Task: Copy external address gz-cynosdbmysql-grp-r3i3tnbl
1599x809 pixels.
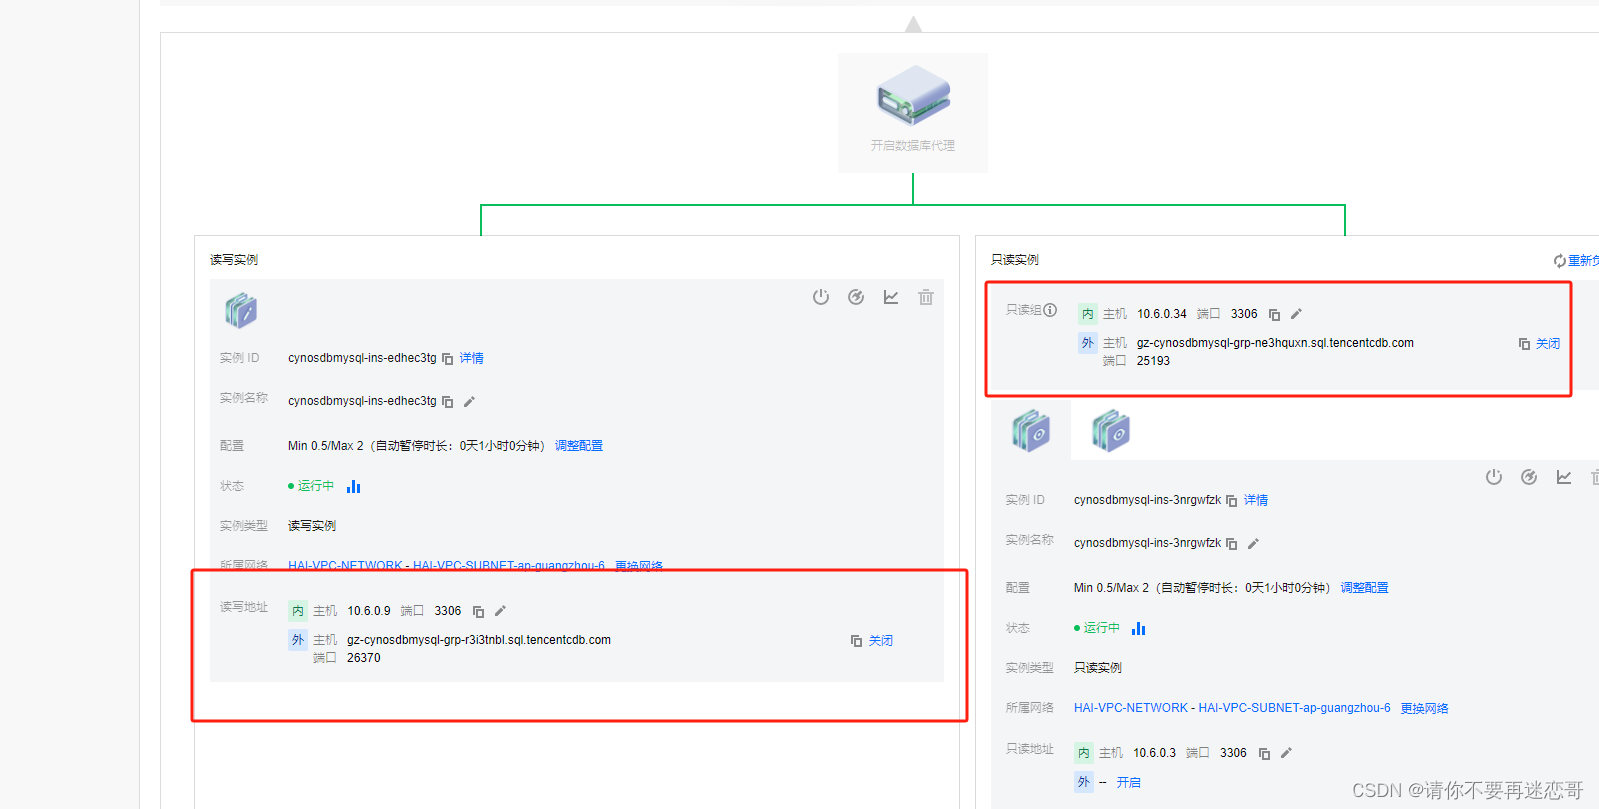Action: click(856, 641)
